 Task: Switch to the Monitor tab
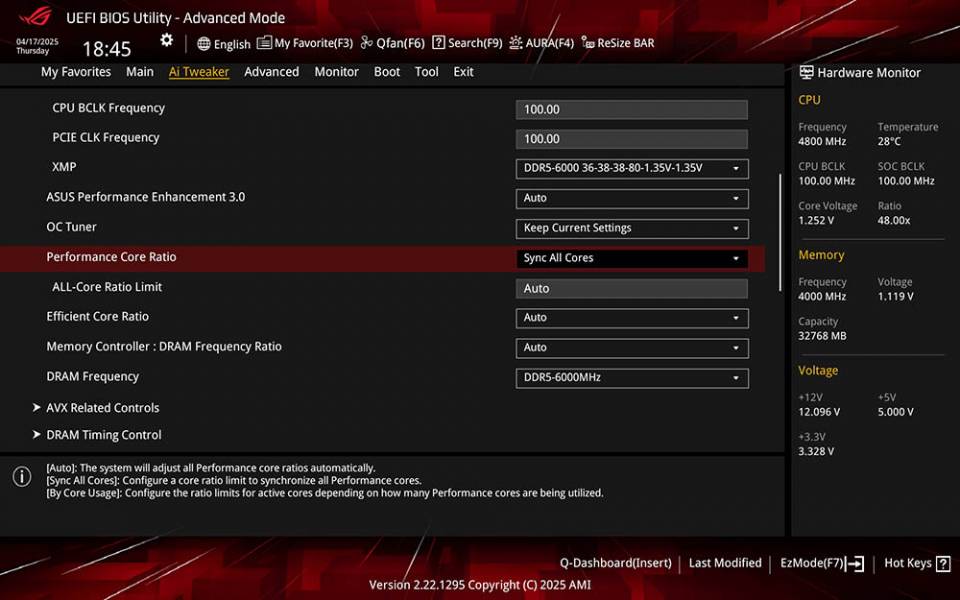pos(336,72)
